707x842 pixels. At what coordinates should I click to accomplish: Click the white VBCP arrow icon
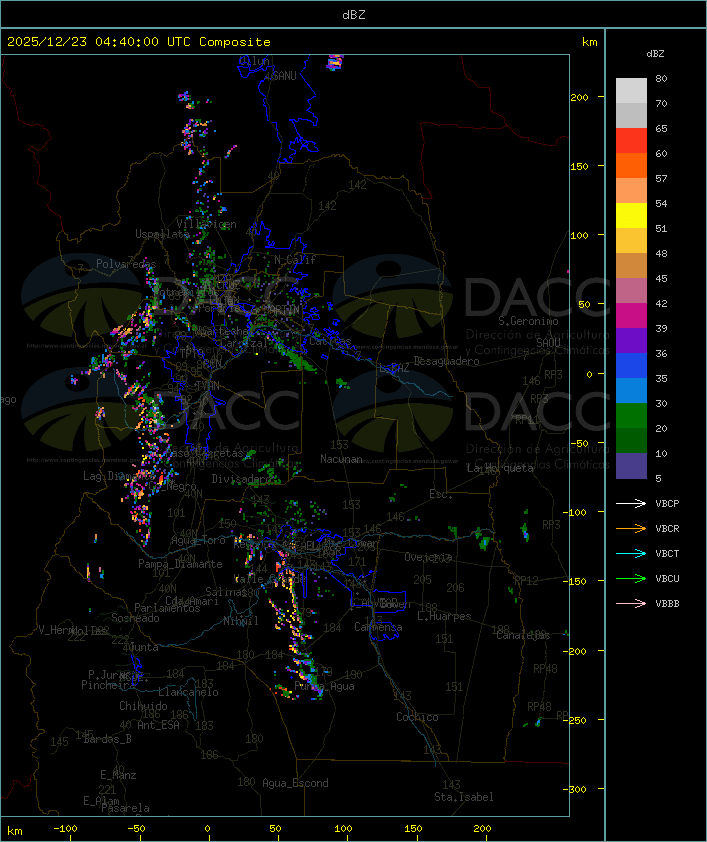(x=631, y=503)
